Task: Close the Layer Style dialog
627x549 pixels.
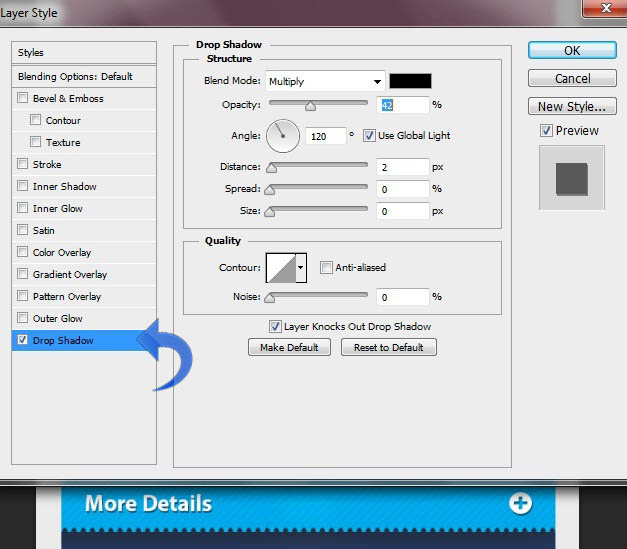Action: [605, 8]
